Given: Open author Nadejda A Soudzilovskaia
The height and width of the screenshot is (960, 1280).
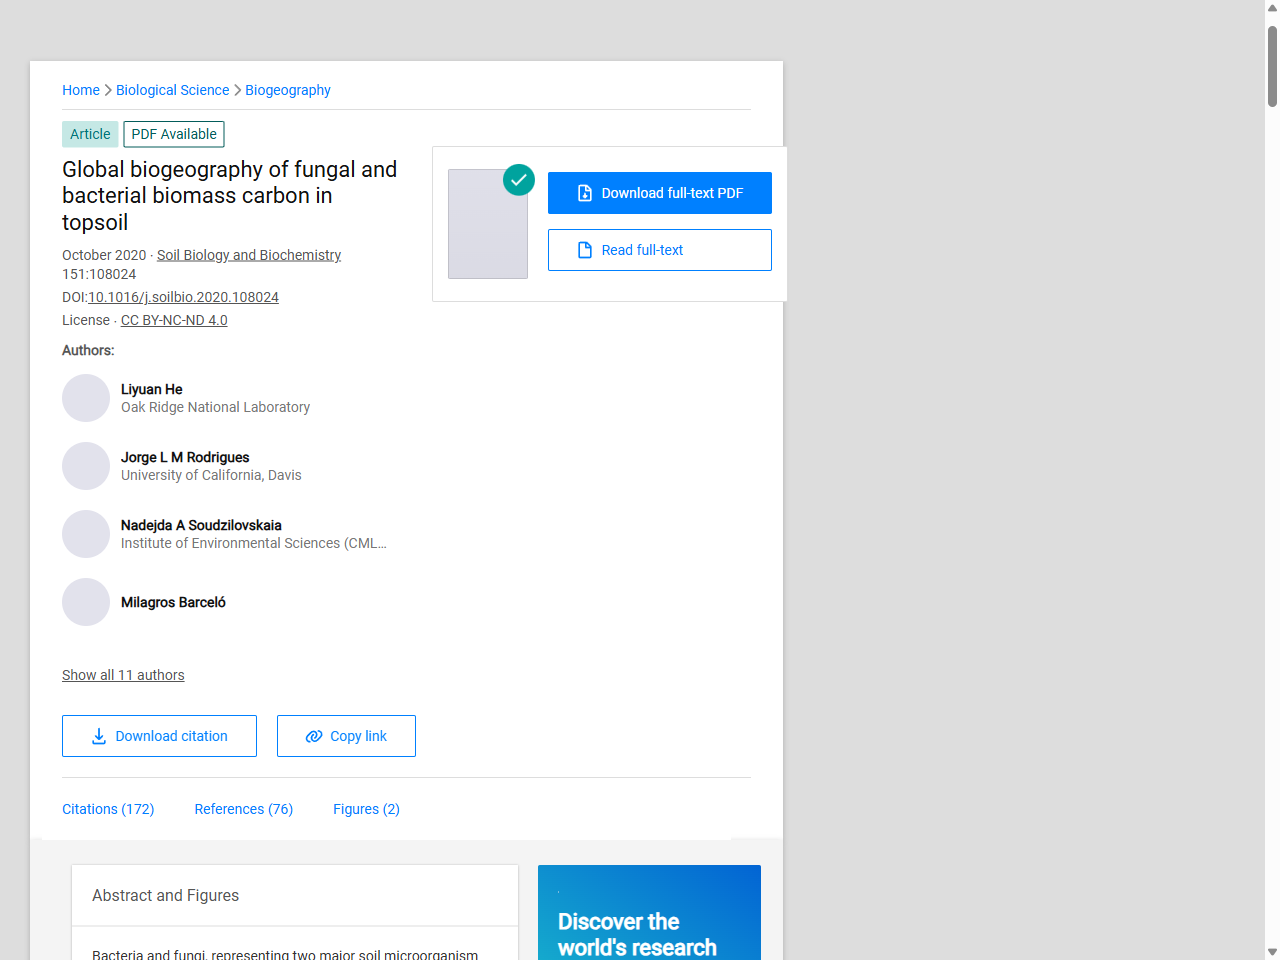Looking at the screenshot, I should point(201,525).
